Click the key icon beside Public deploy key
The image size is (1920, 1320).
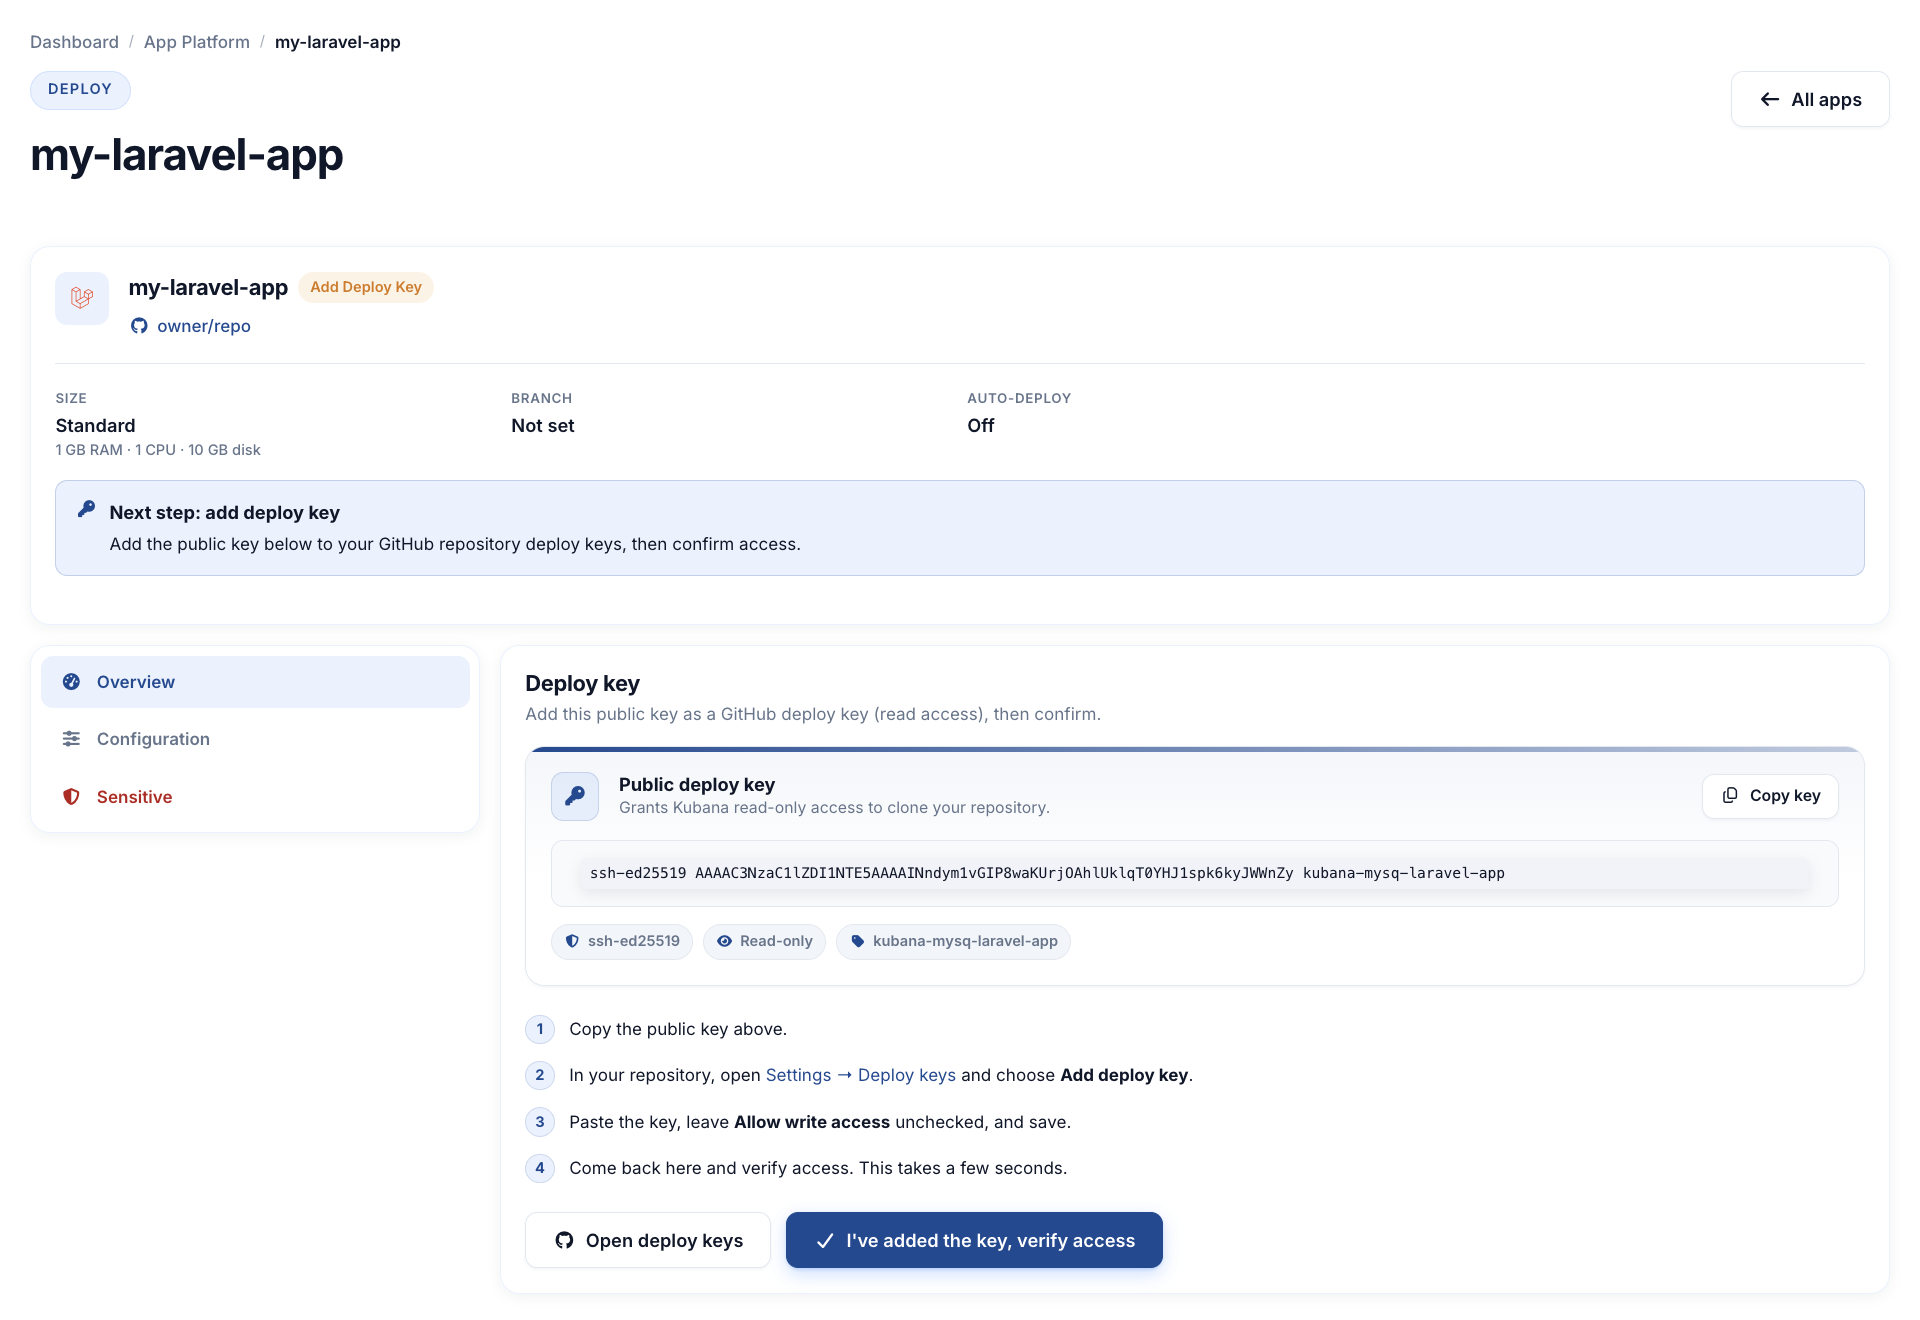(x=575, y=796)
